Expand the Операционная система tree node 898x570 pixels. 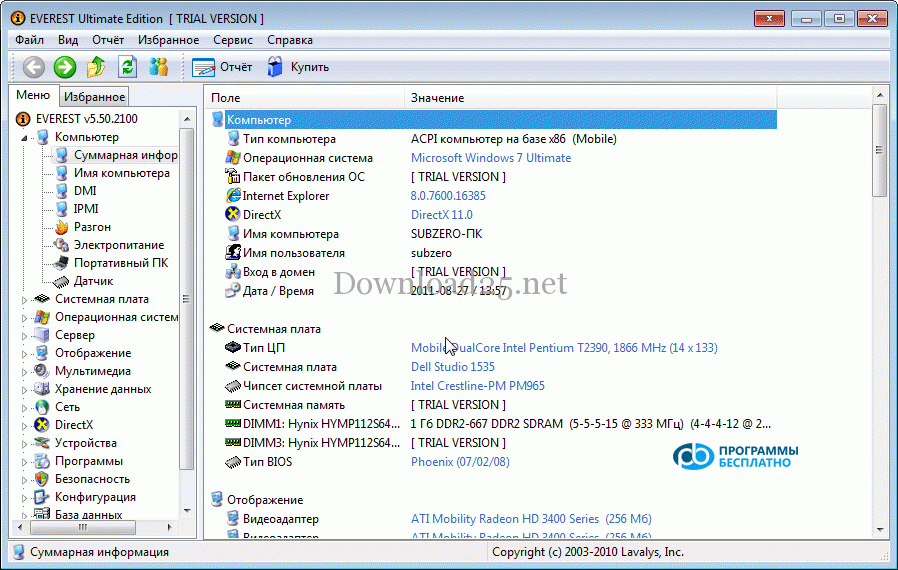[x=24, y=317]
